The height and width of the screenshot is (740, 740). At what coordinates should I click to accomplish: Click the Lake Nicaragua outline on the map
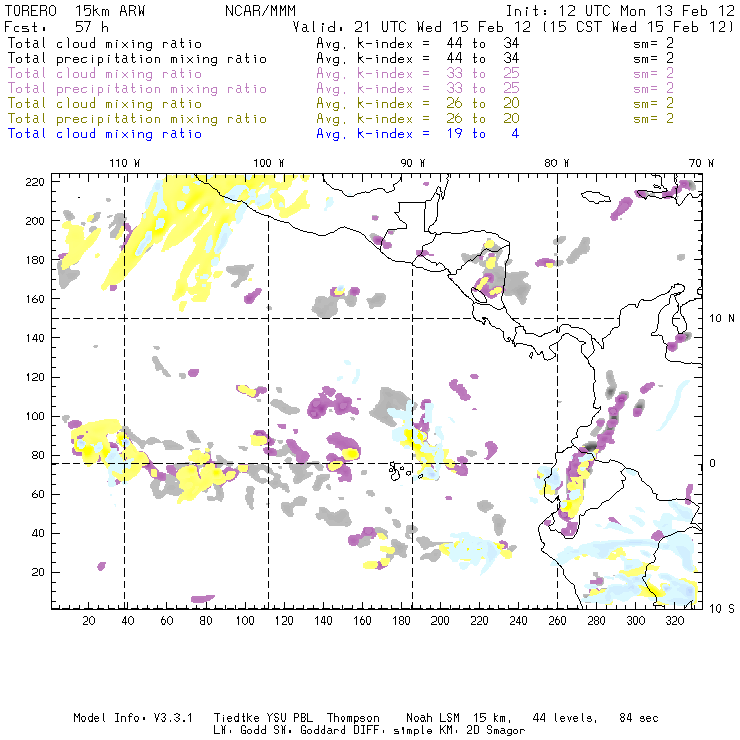pyautogui.click(x=479, y=295)
